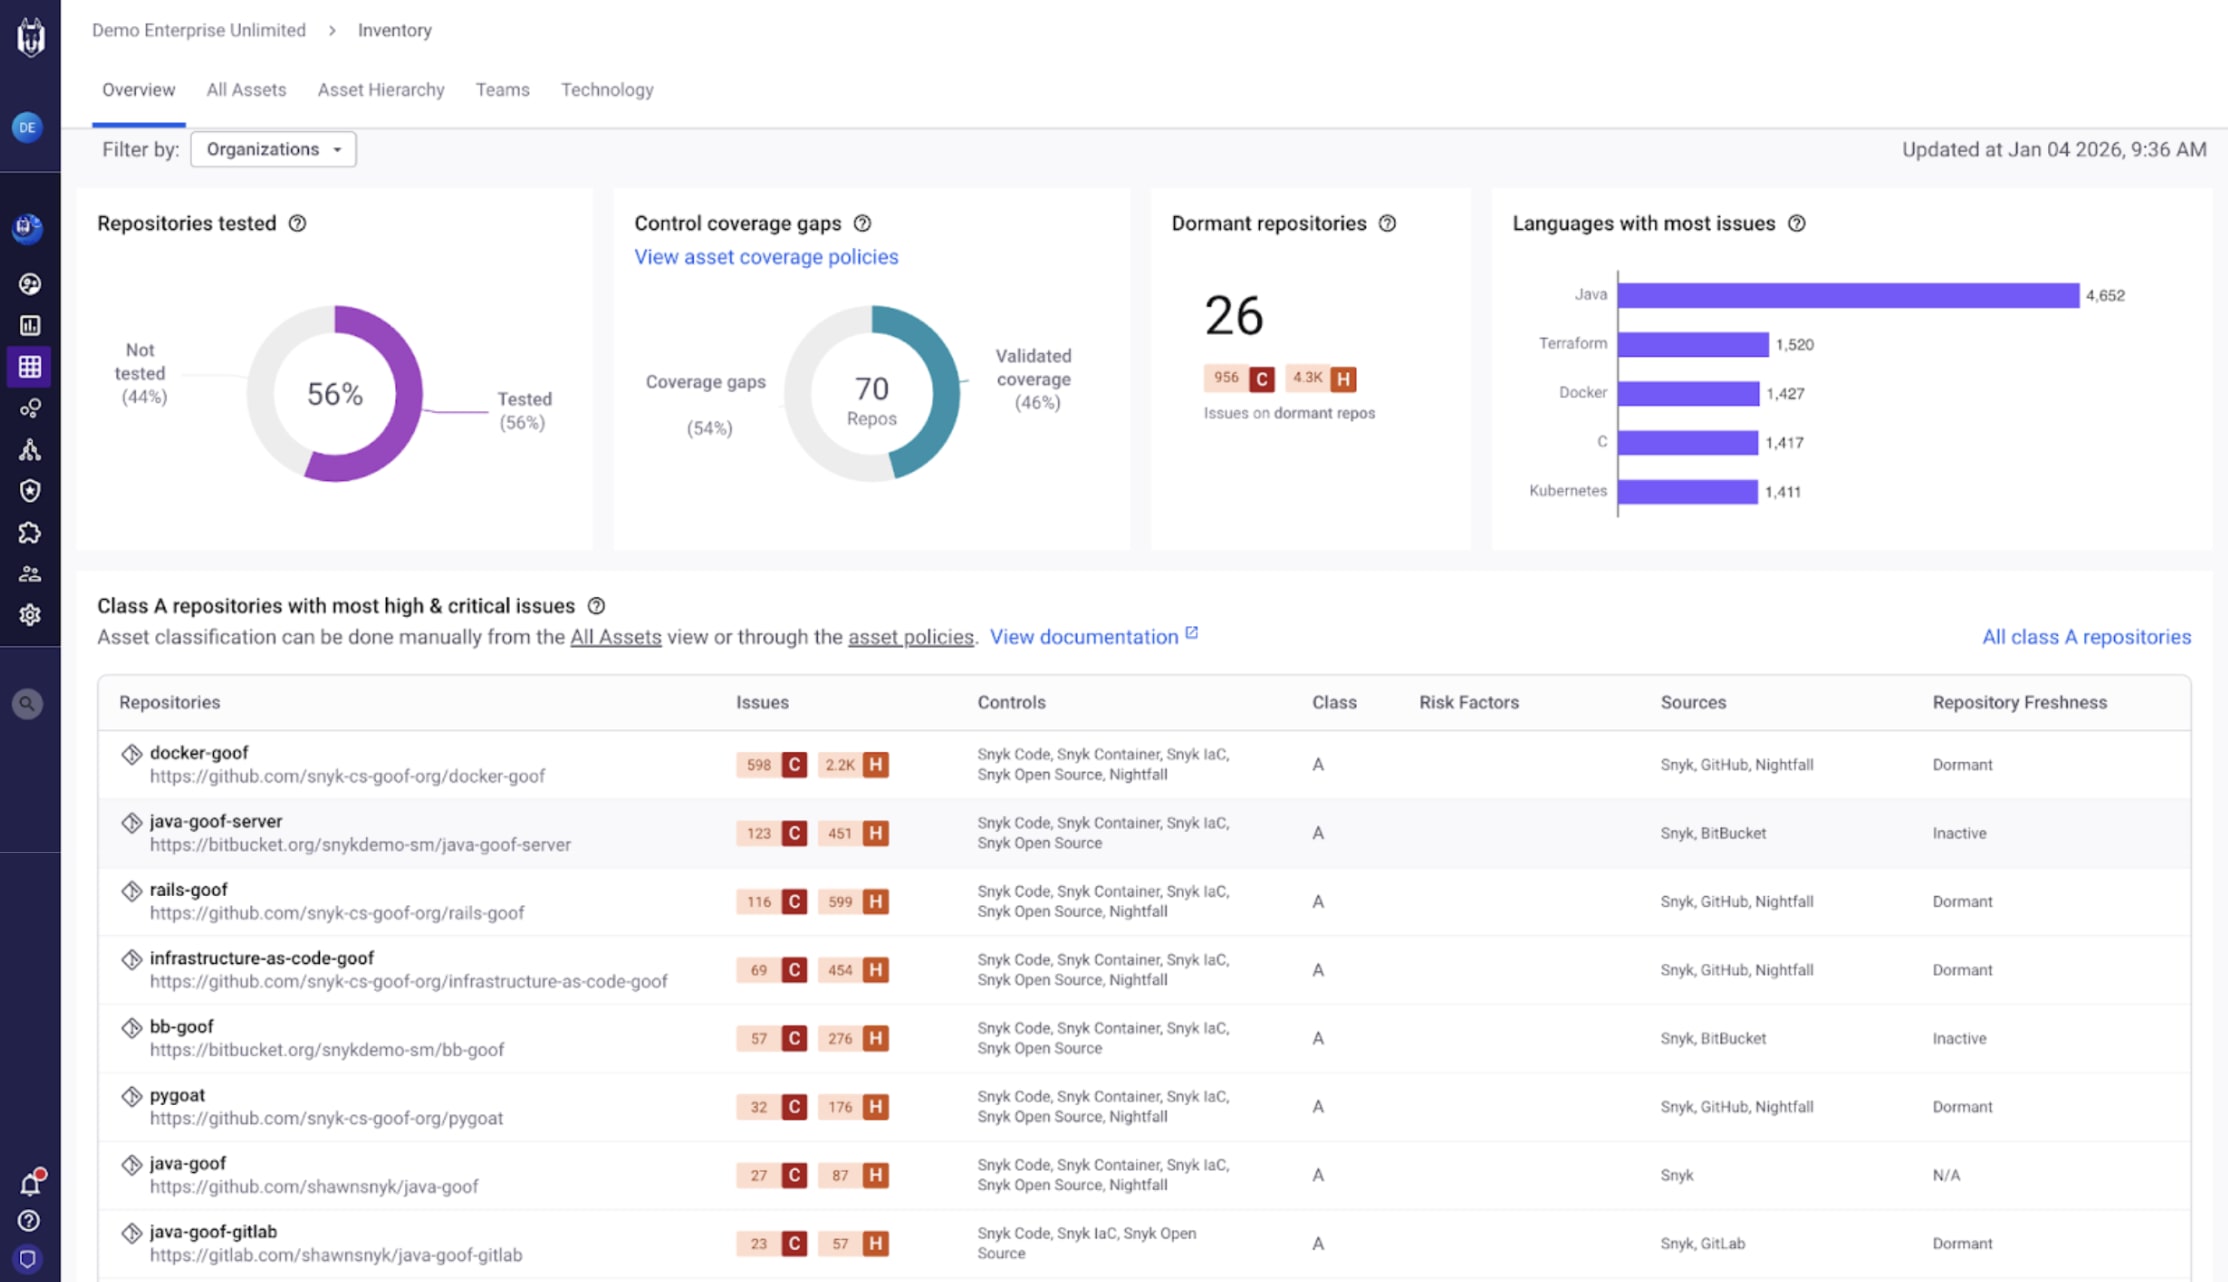Open the puzzle piece integrations icon
2228x1282 pixels.
click(30, 532)
